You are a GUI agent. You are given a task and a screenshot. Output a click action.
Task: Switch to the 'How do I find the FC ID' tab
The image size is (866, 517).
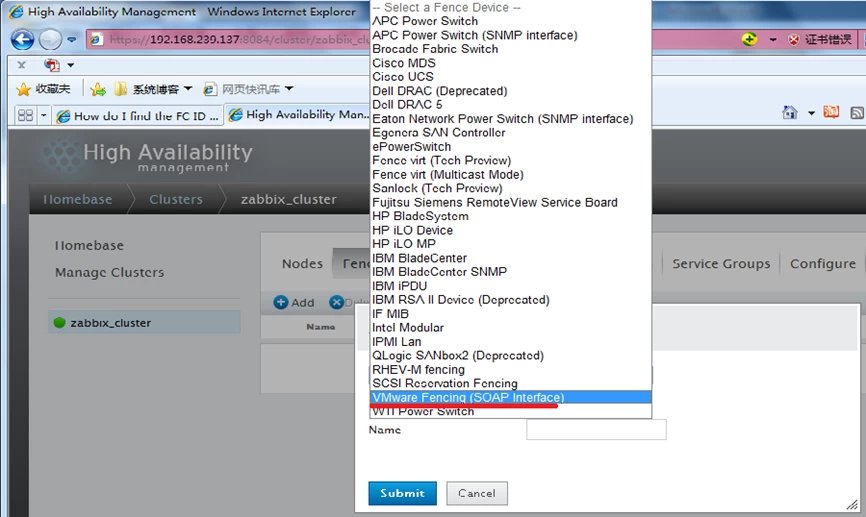pos(138,116)
